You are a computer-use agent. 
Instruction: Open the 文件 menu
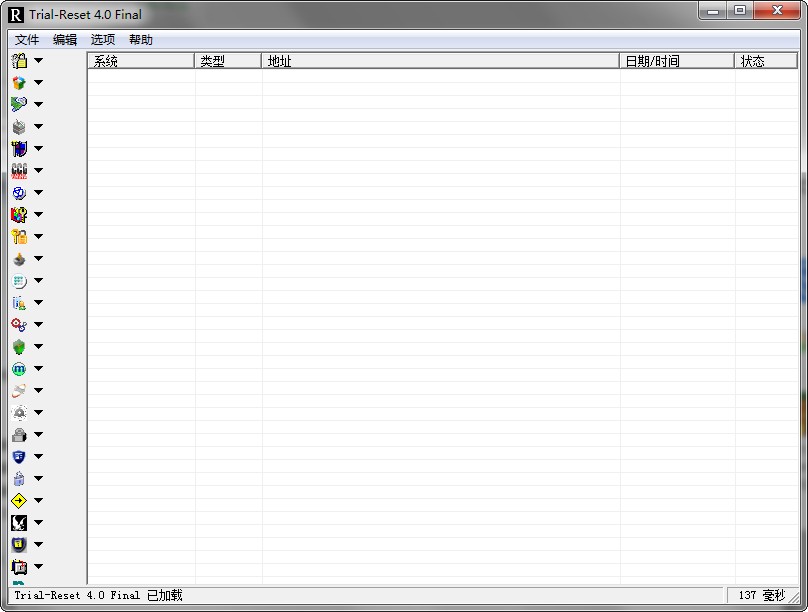pos(27,40)
